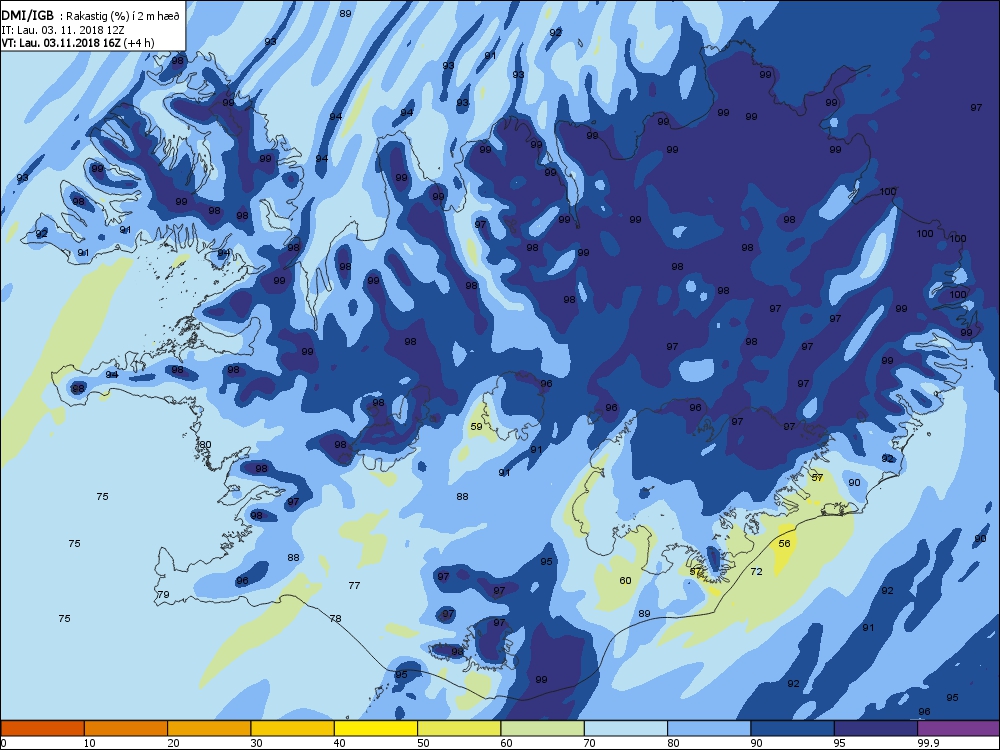Click the humidity value '77' on the map

[354, 585]
